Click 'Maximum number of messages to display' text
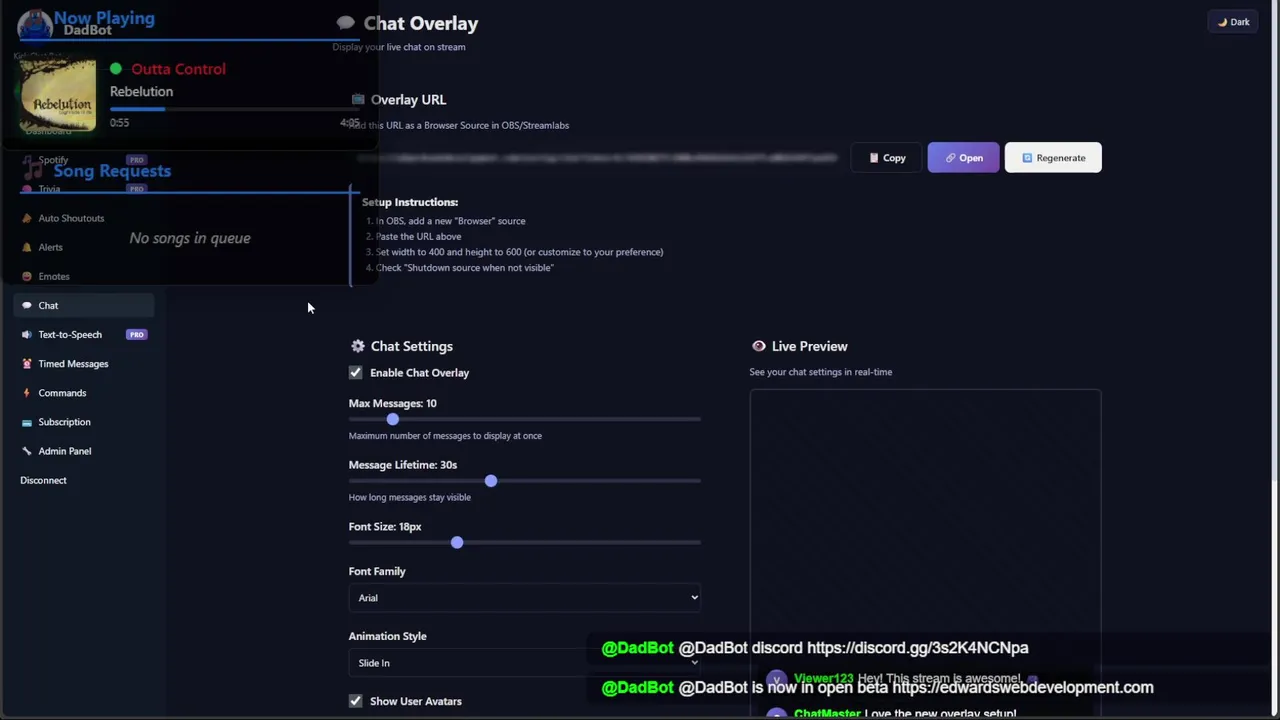The width and height of the screenshot is (1280, 720). [x=445, y=436]
